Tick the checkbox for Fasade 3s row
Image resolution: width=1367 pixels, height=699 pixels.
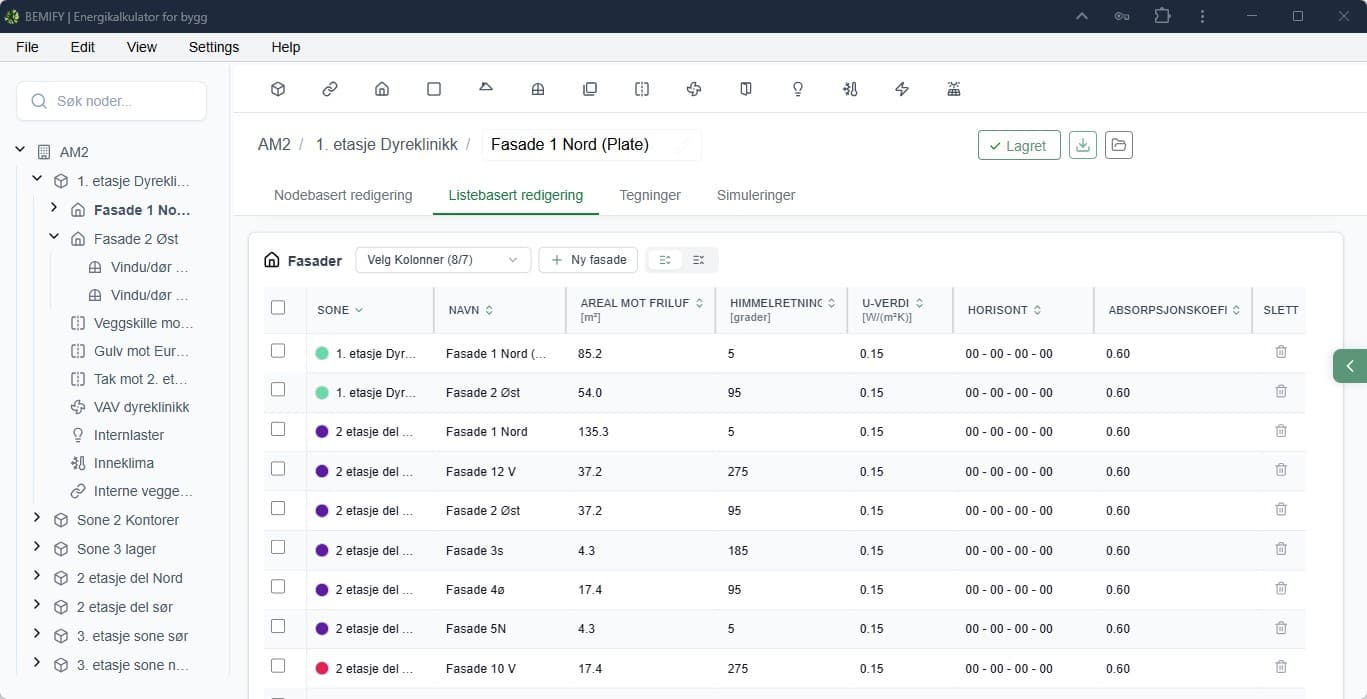coord(278,548)
